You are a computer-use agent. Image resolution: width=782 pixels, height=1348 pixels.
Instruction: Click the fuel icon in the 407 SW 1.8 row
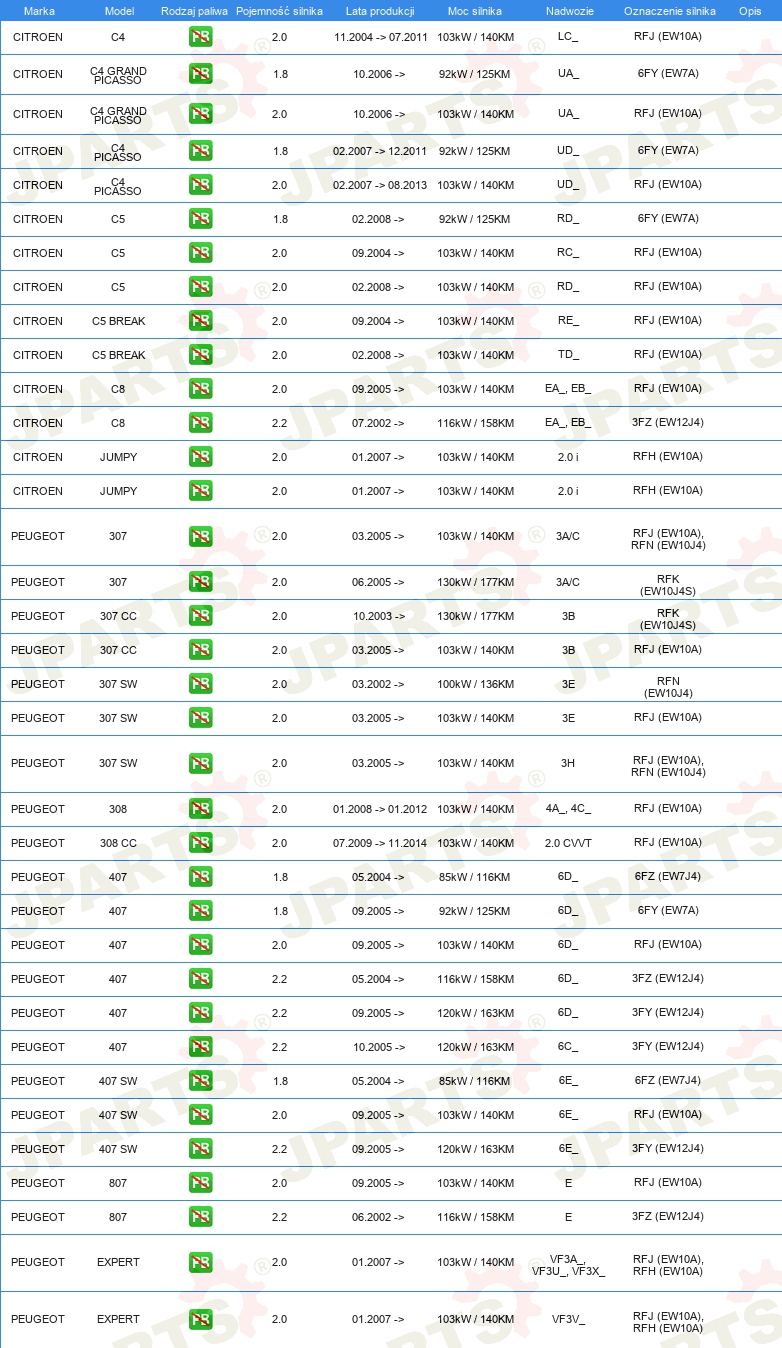pyautogui.click(x=201, y=1082)
